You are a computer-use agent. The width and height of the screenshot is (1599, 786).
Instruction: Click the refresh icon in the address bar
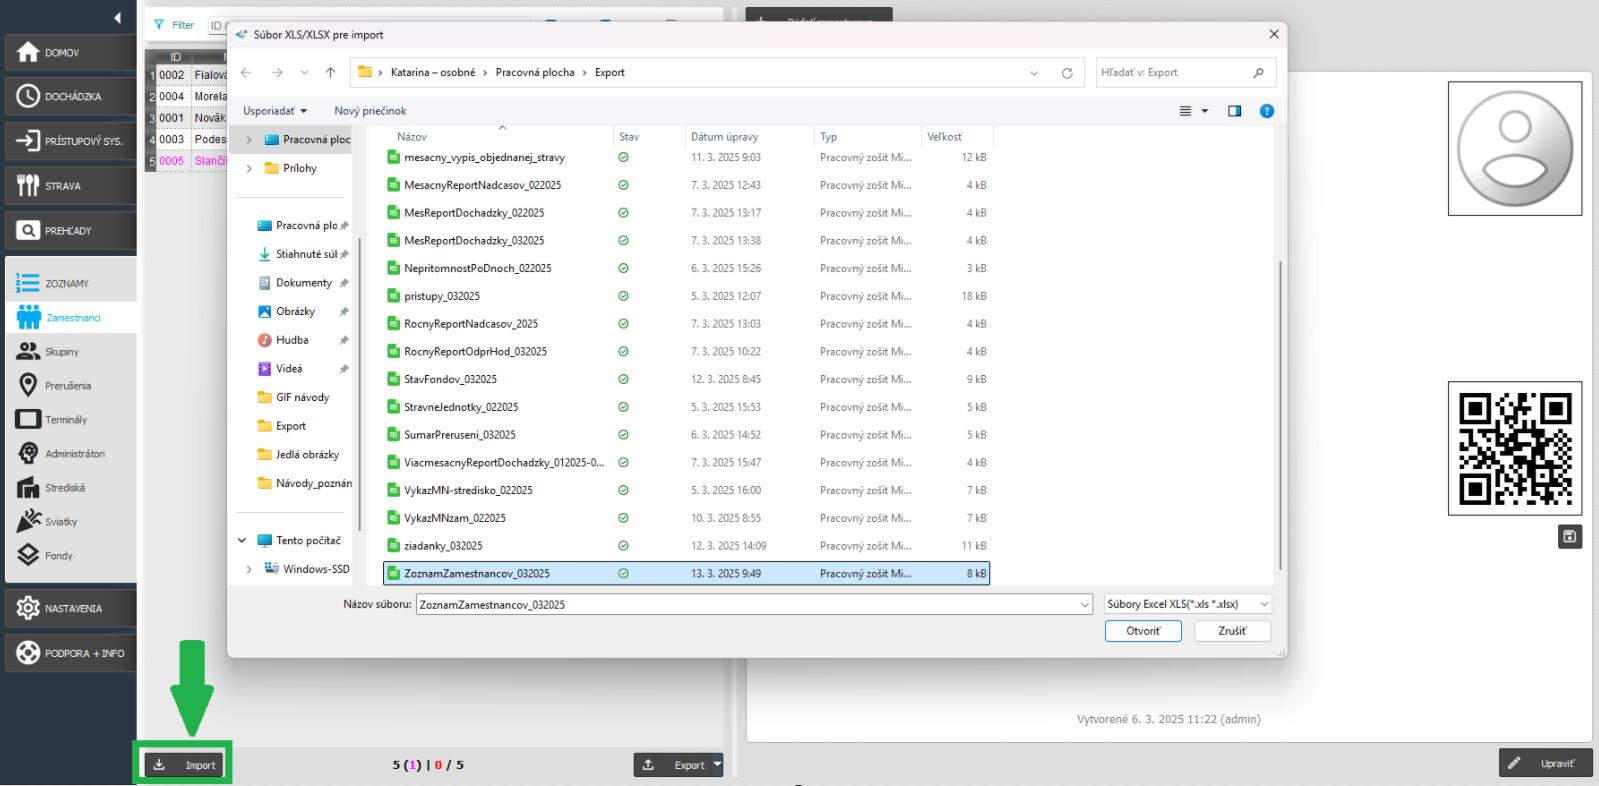pyautogui.click(x=1067, y=73)
